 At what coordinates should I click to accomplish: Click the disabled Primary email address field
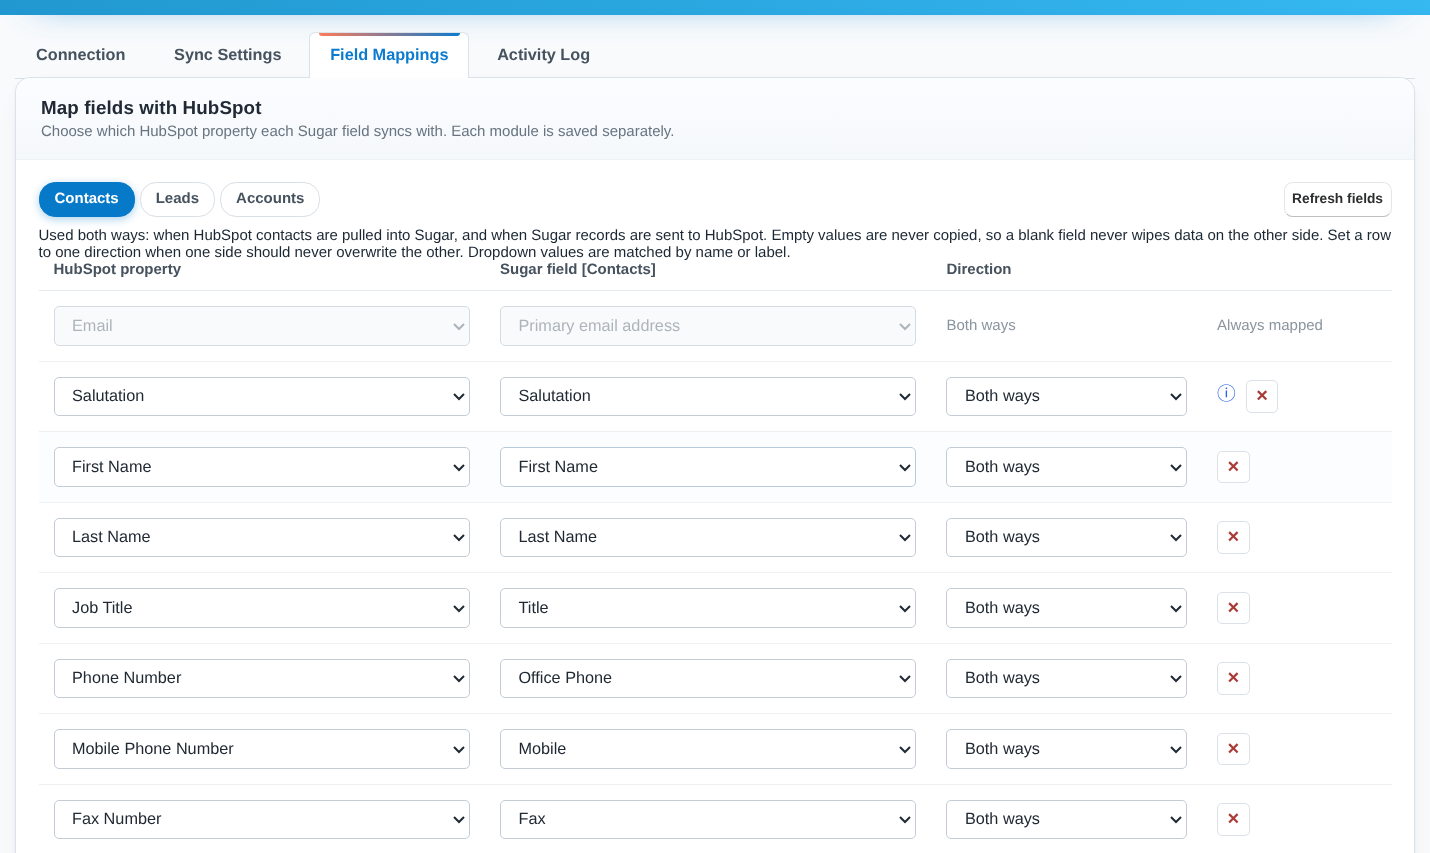point(708,326)
